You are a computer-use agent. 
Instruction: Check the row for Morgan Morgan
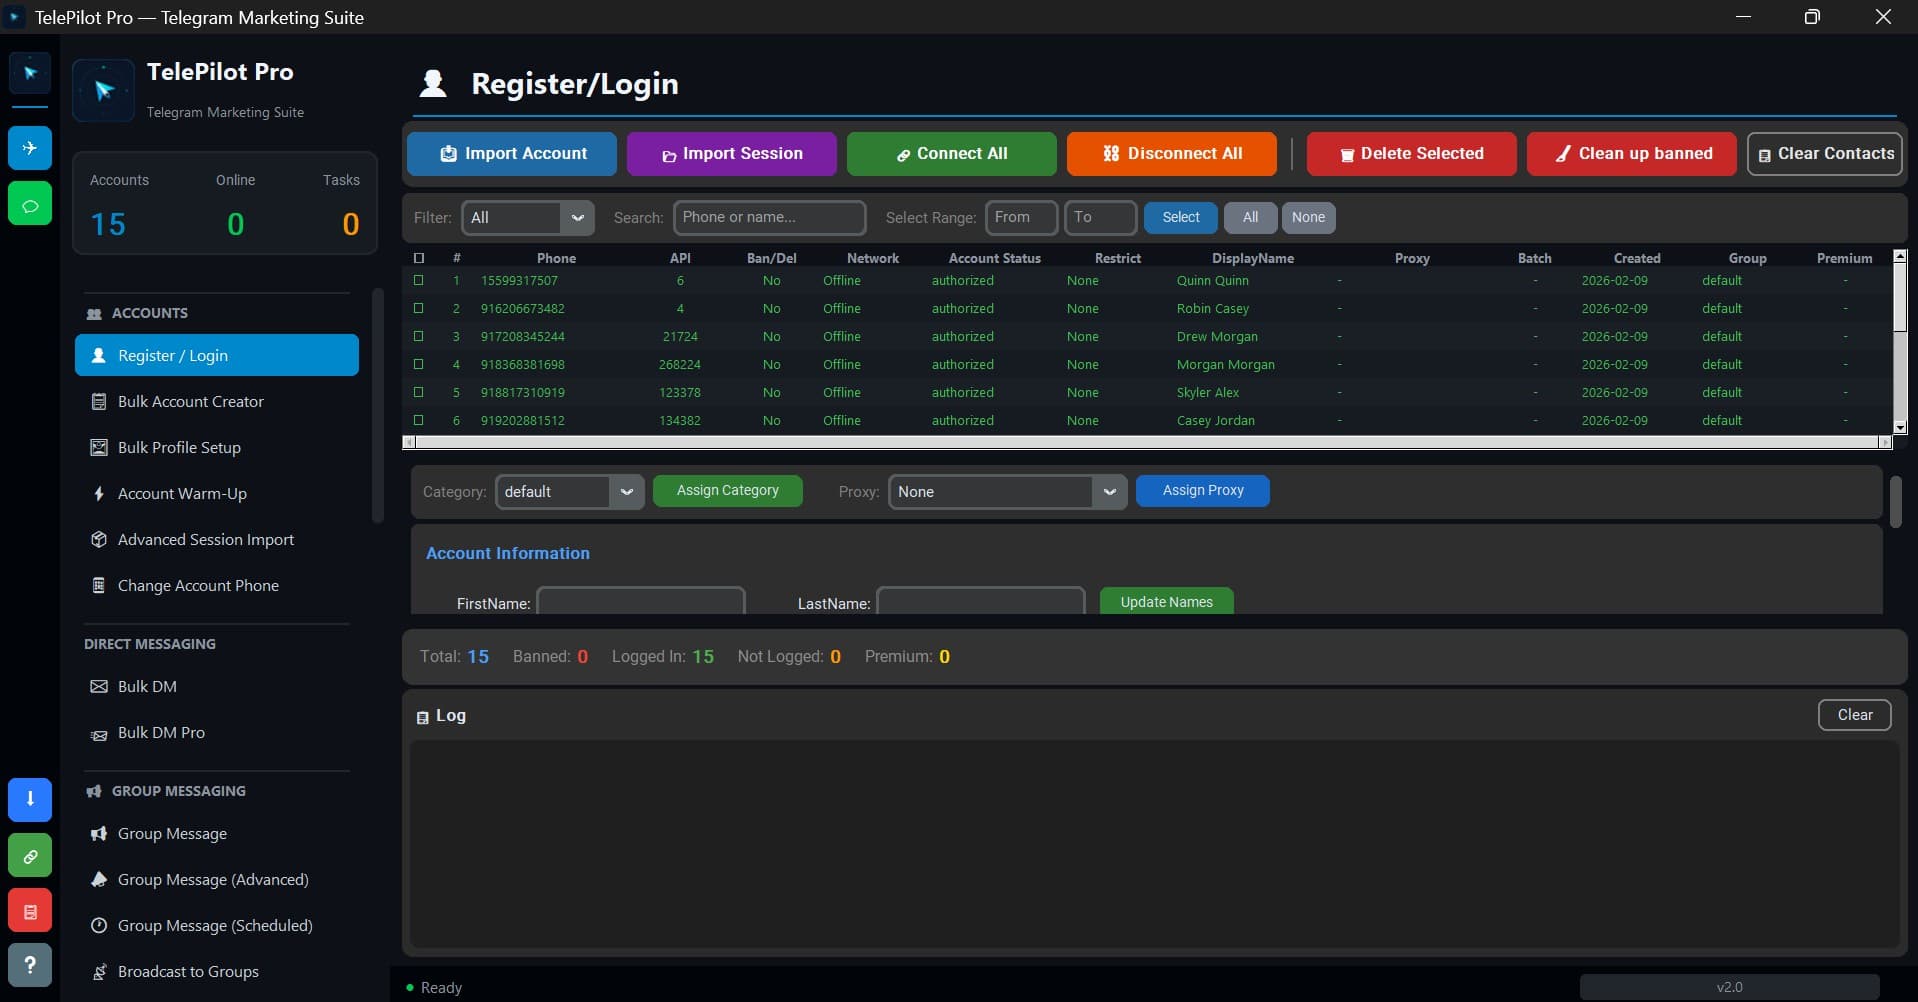(x=419, y=365)
